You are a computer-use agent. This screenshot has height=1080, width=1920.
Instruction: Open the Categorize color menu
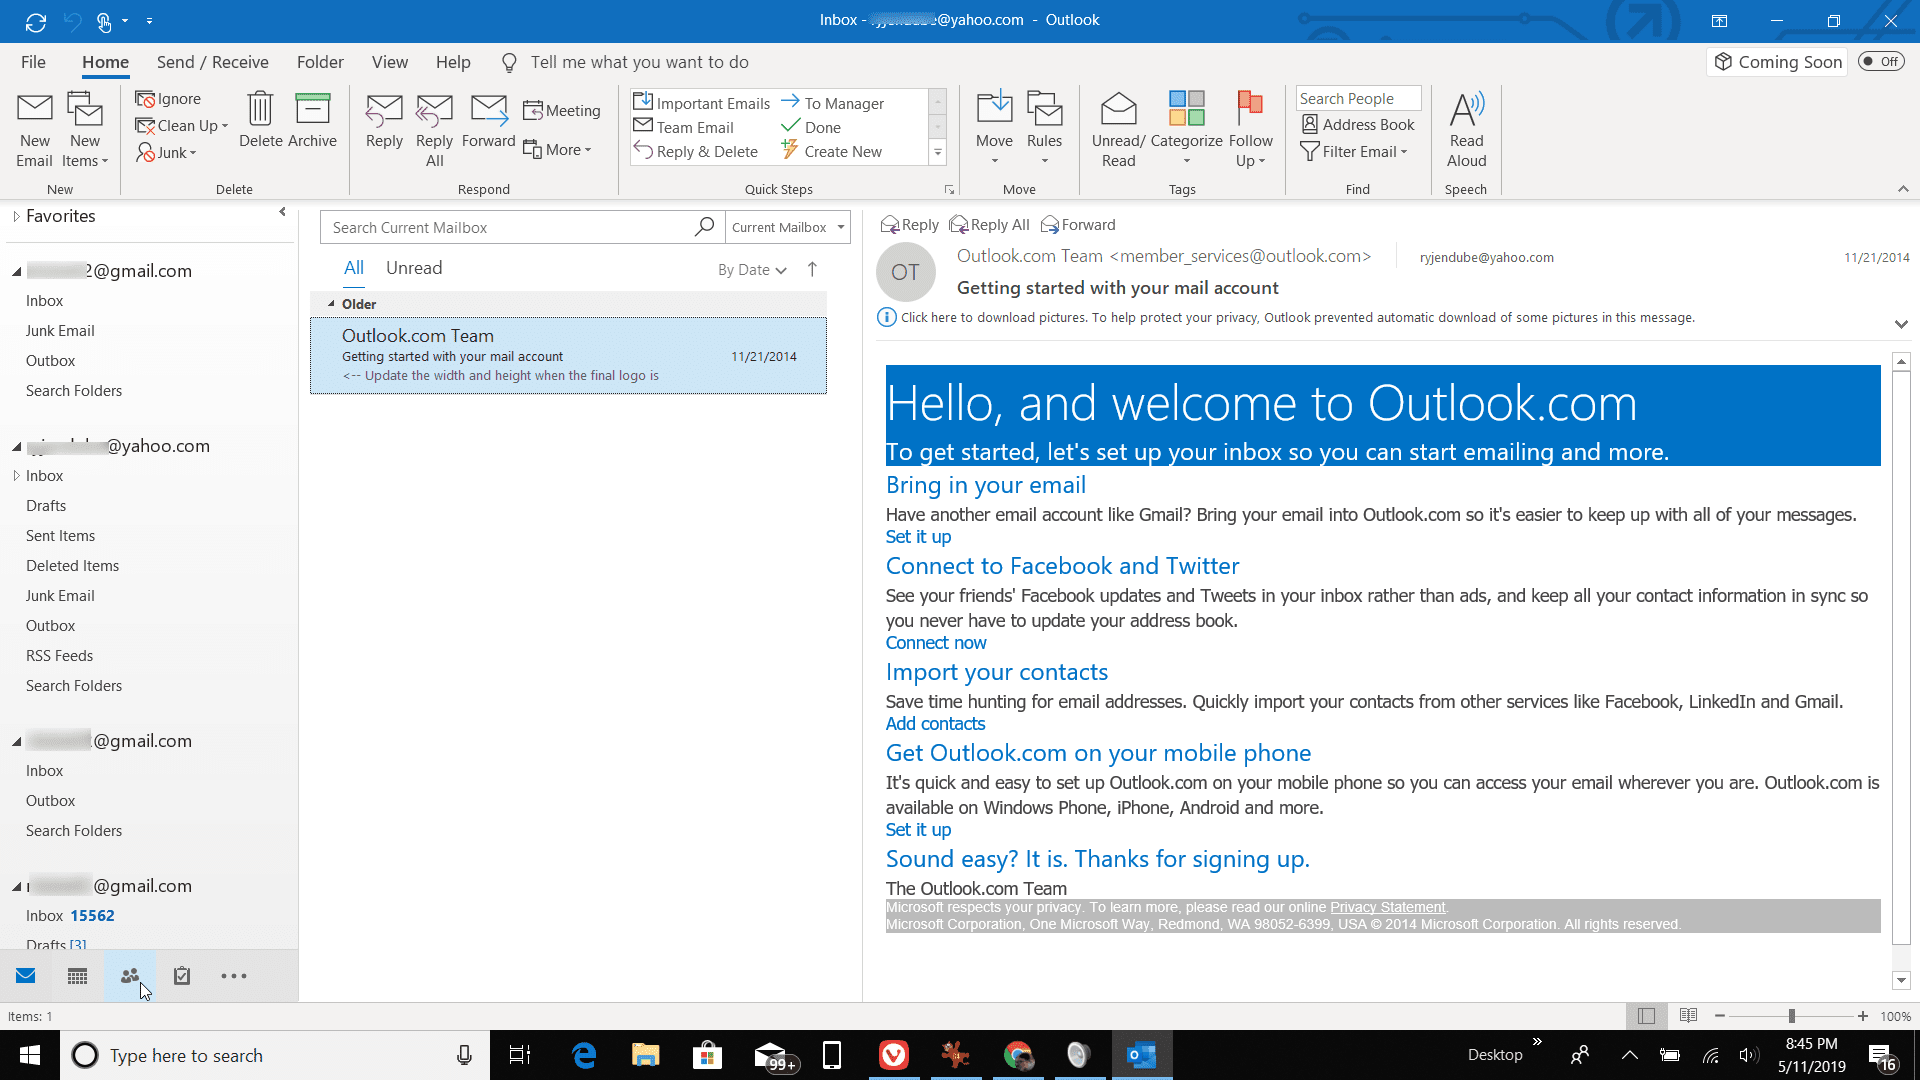[x=1186, y=130]
